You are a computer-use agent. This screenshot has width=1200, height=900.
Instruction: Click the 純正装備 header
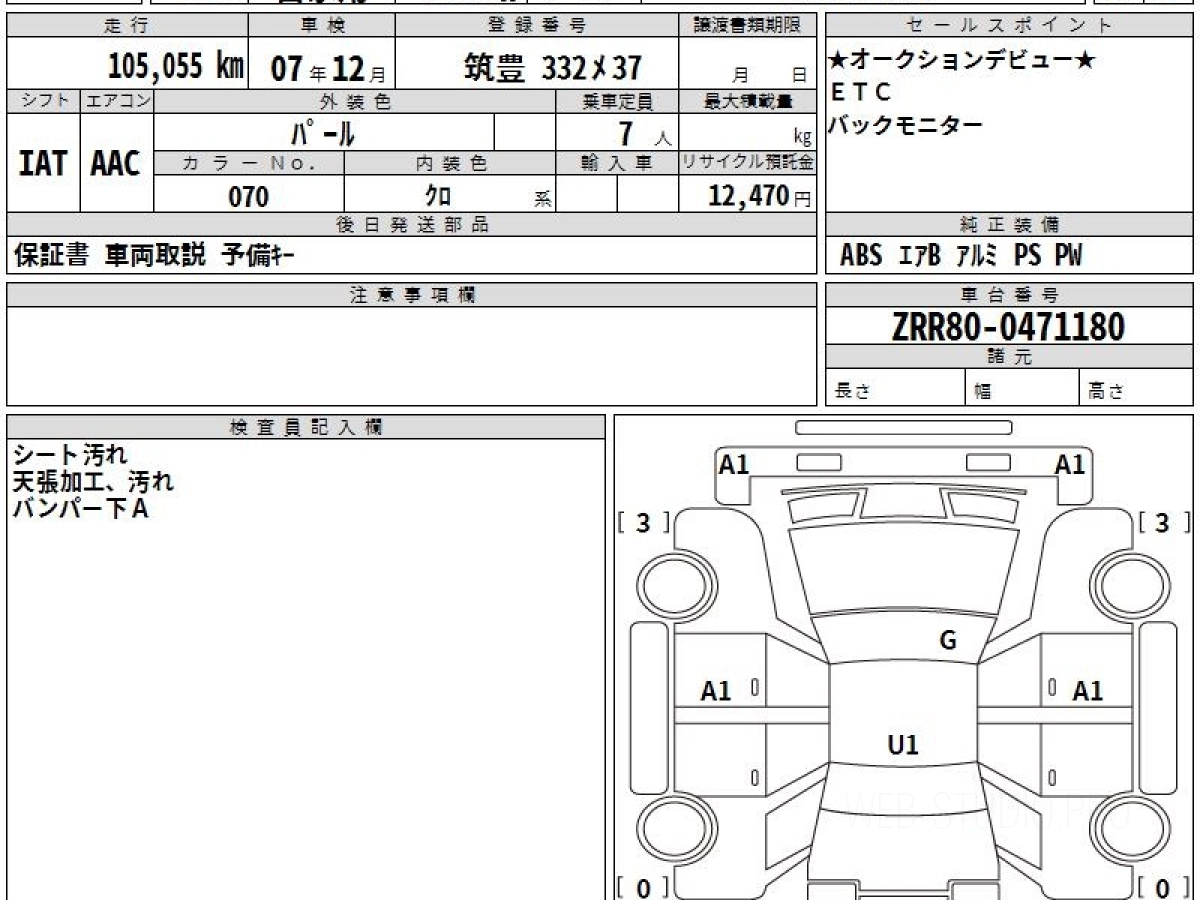click(1009, 225)
